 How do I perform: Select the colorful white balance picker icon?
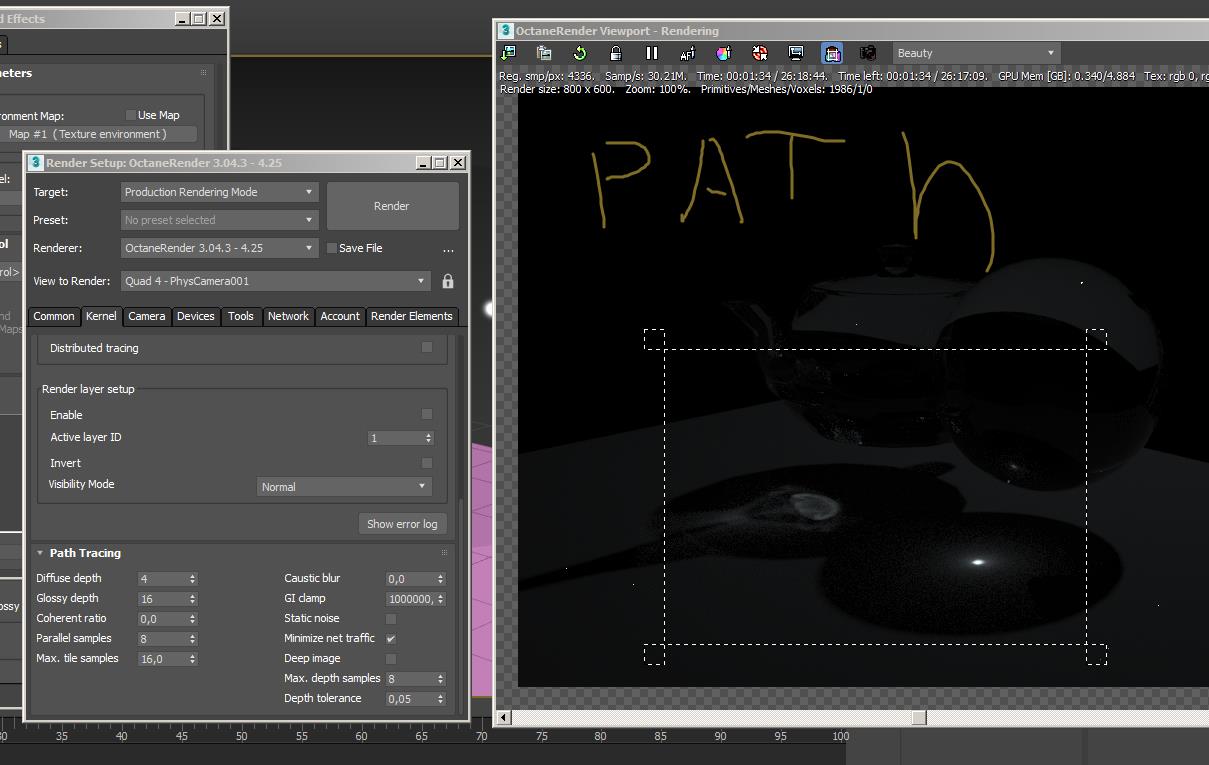[x=724, y=53]
